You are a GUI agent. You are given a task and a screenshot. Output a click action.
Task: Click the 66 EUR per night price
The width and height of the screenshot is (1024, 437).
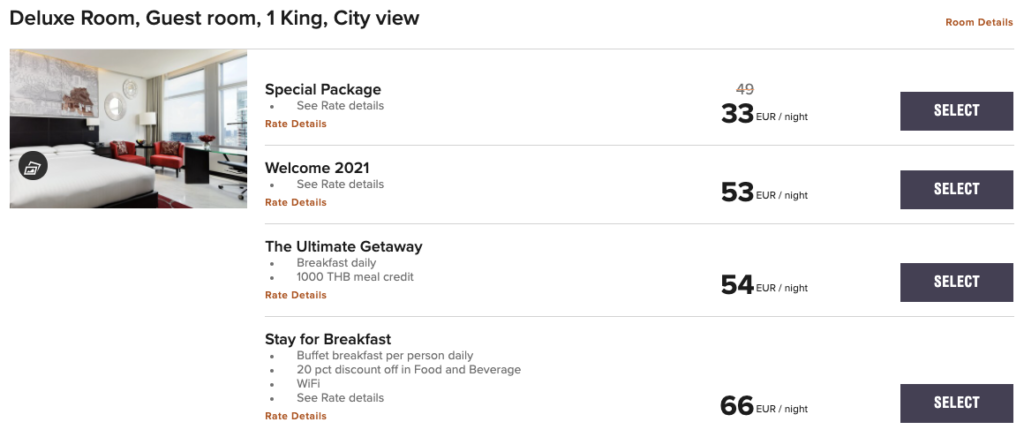763,407
